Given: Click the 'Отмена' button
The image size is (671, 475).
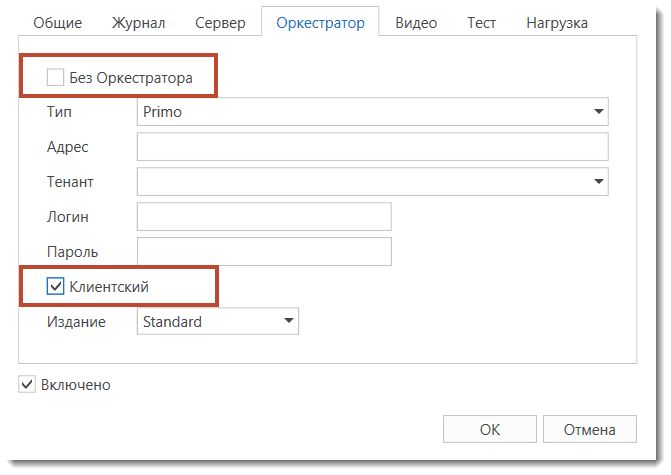Looking at the screenshot, I should [x=589, y=430].
